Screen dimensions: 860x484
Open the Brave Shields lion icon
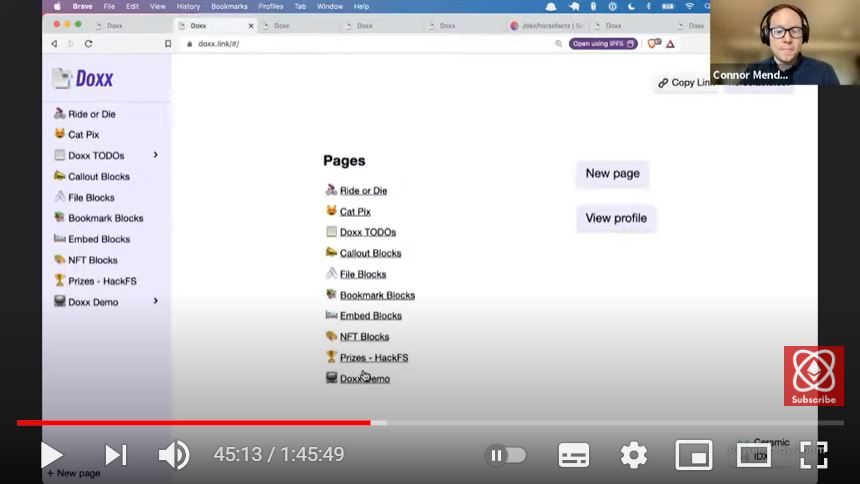pyautogui.click(x=653, y=43)
